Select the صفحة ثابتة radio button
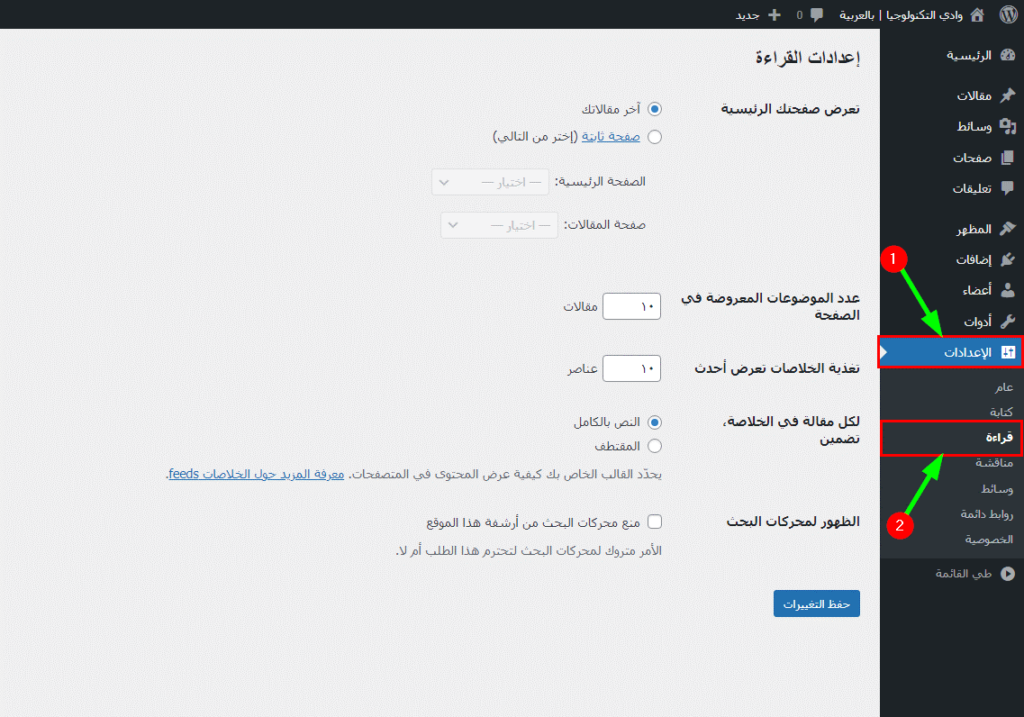 654,136
